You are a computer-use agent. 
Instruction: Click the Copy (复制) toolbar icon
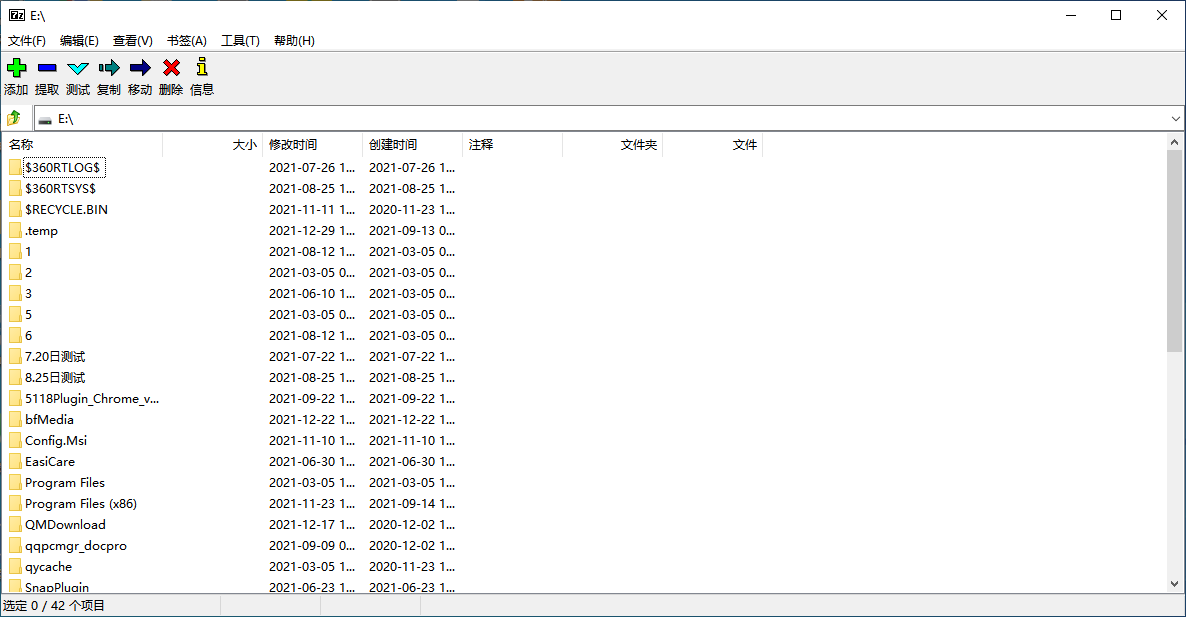pyautogui.click(x=109, y=68)
